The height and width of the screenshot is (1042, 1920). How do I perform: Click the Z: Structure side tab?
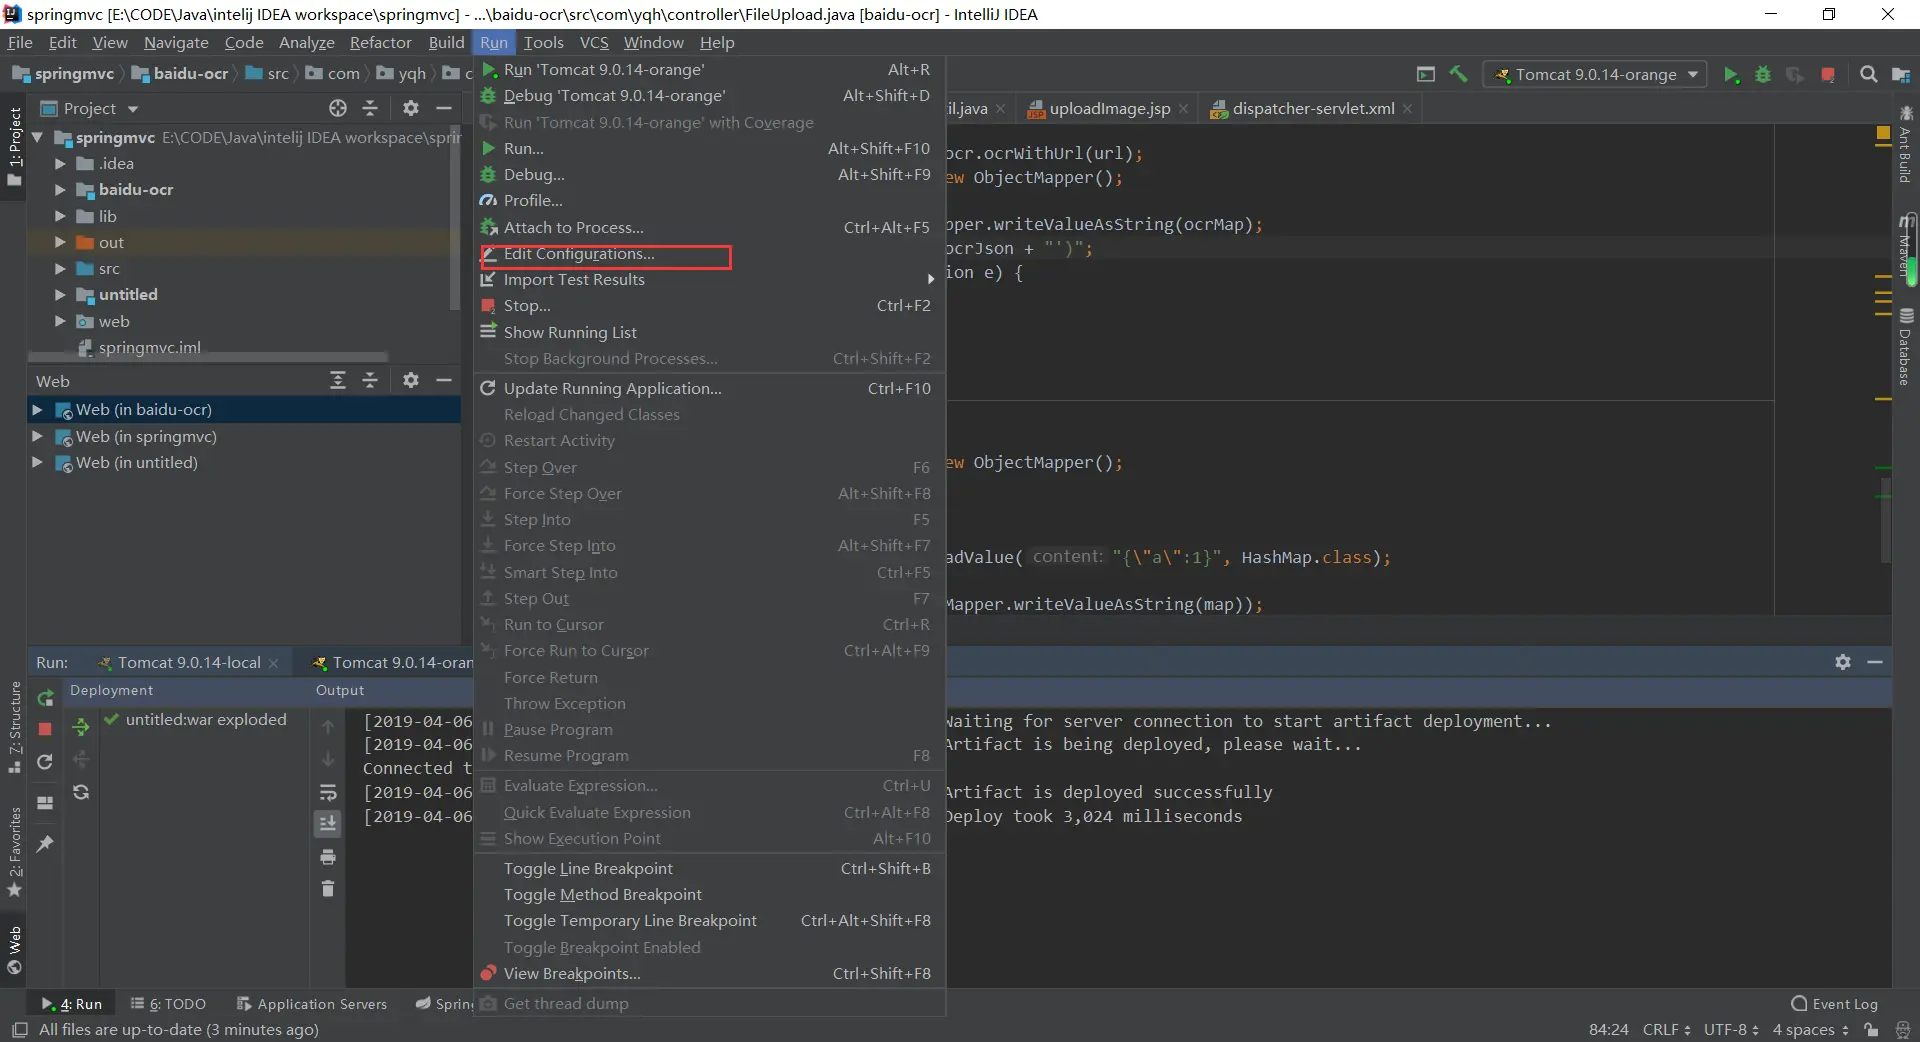[x=14, y=727]
